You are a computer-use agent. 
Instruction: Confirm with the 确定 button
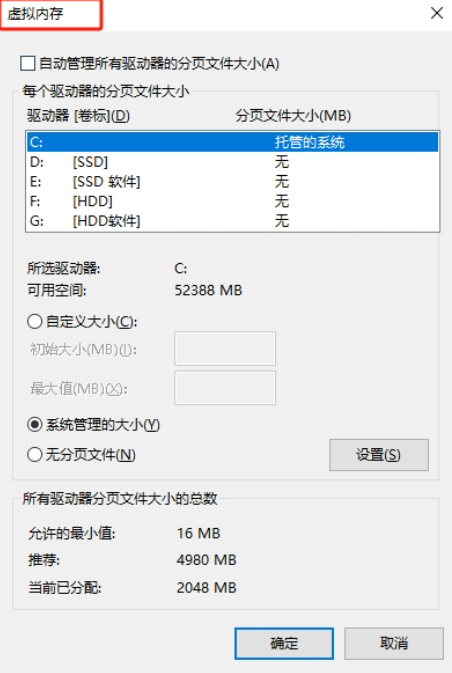[x=284, y=643]
